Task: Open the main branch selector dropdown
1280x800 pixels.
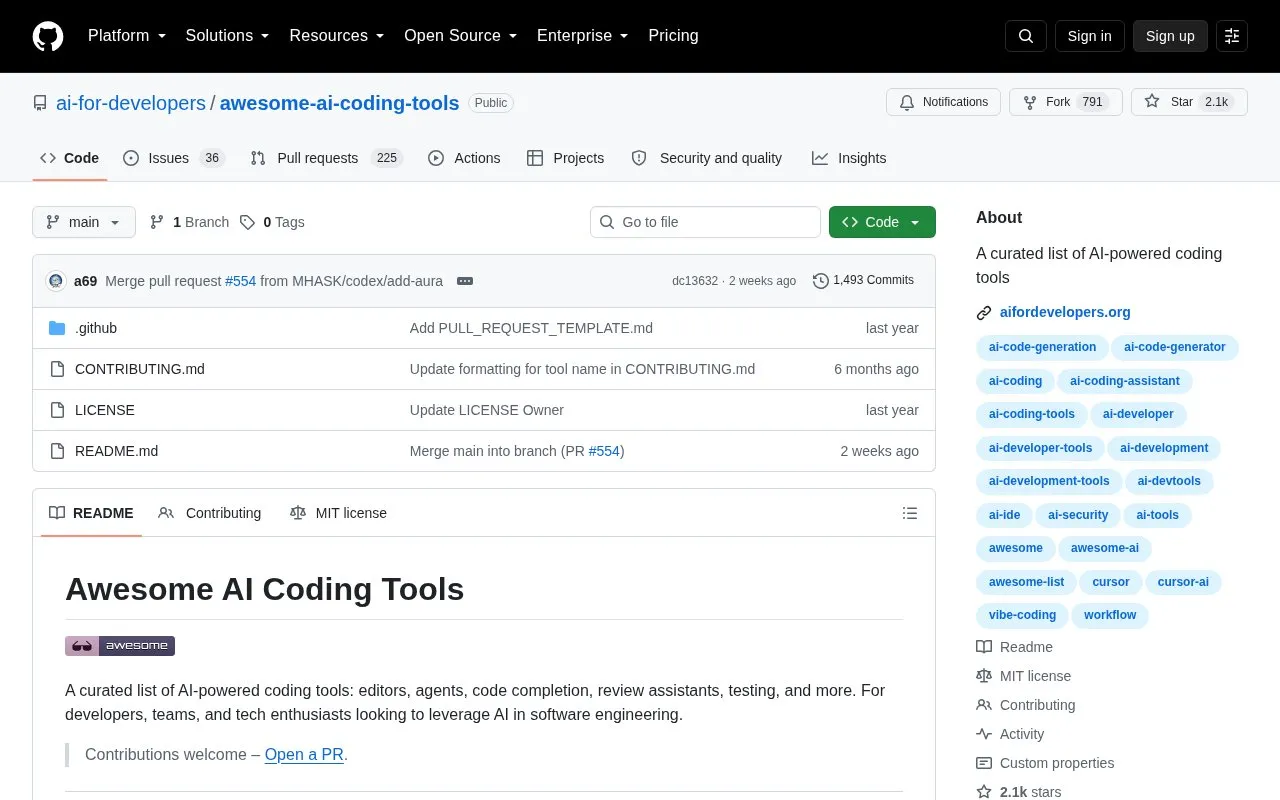Action: pyautogui.click(x=84, y=222)
